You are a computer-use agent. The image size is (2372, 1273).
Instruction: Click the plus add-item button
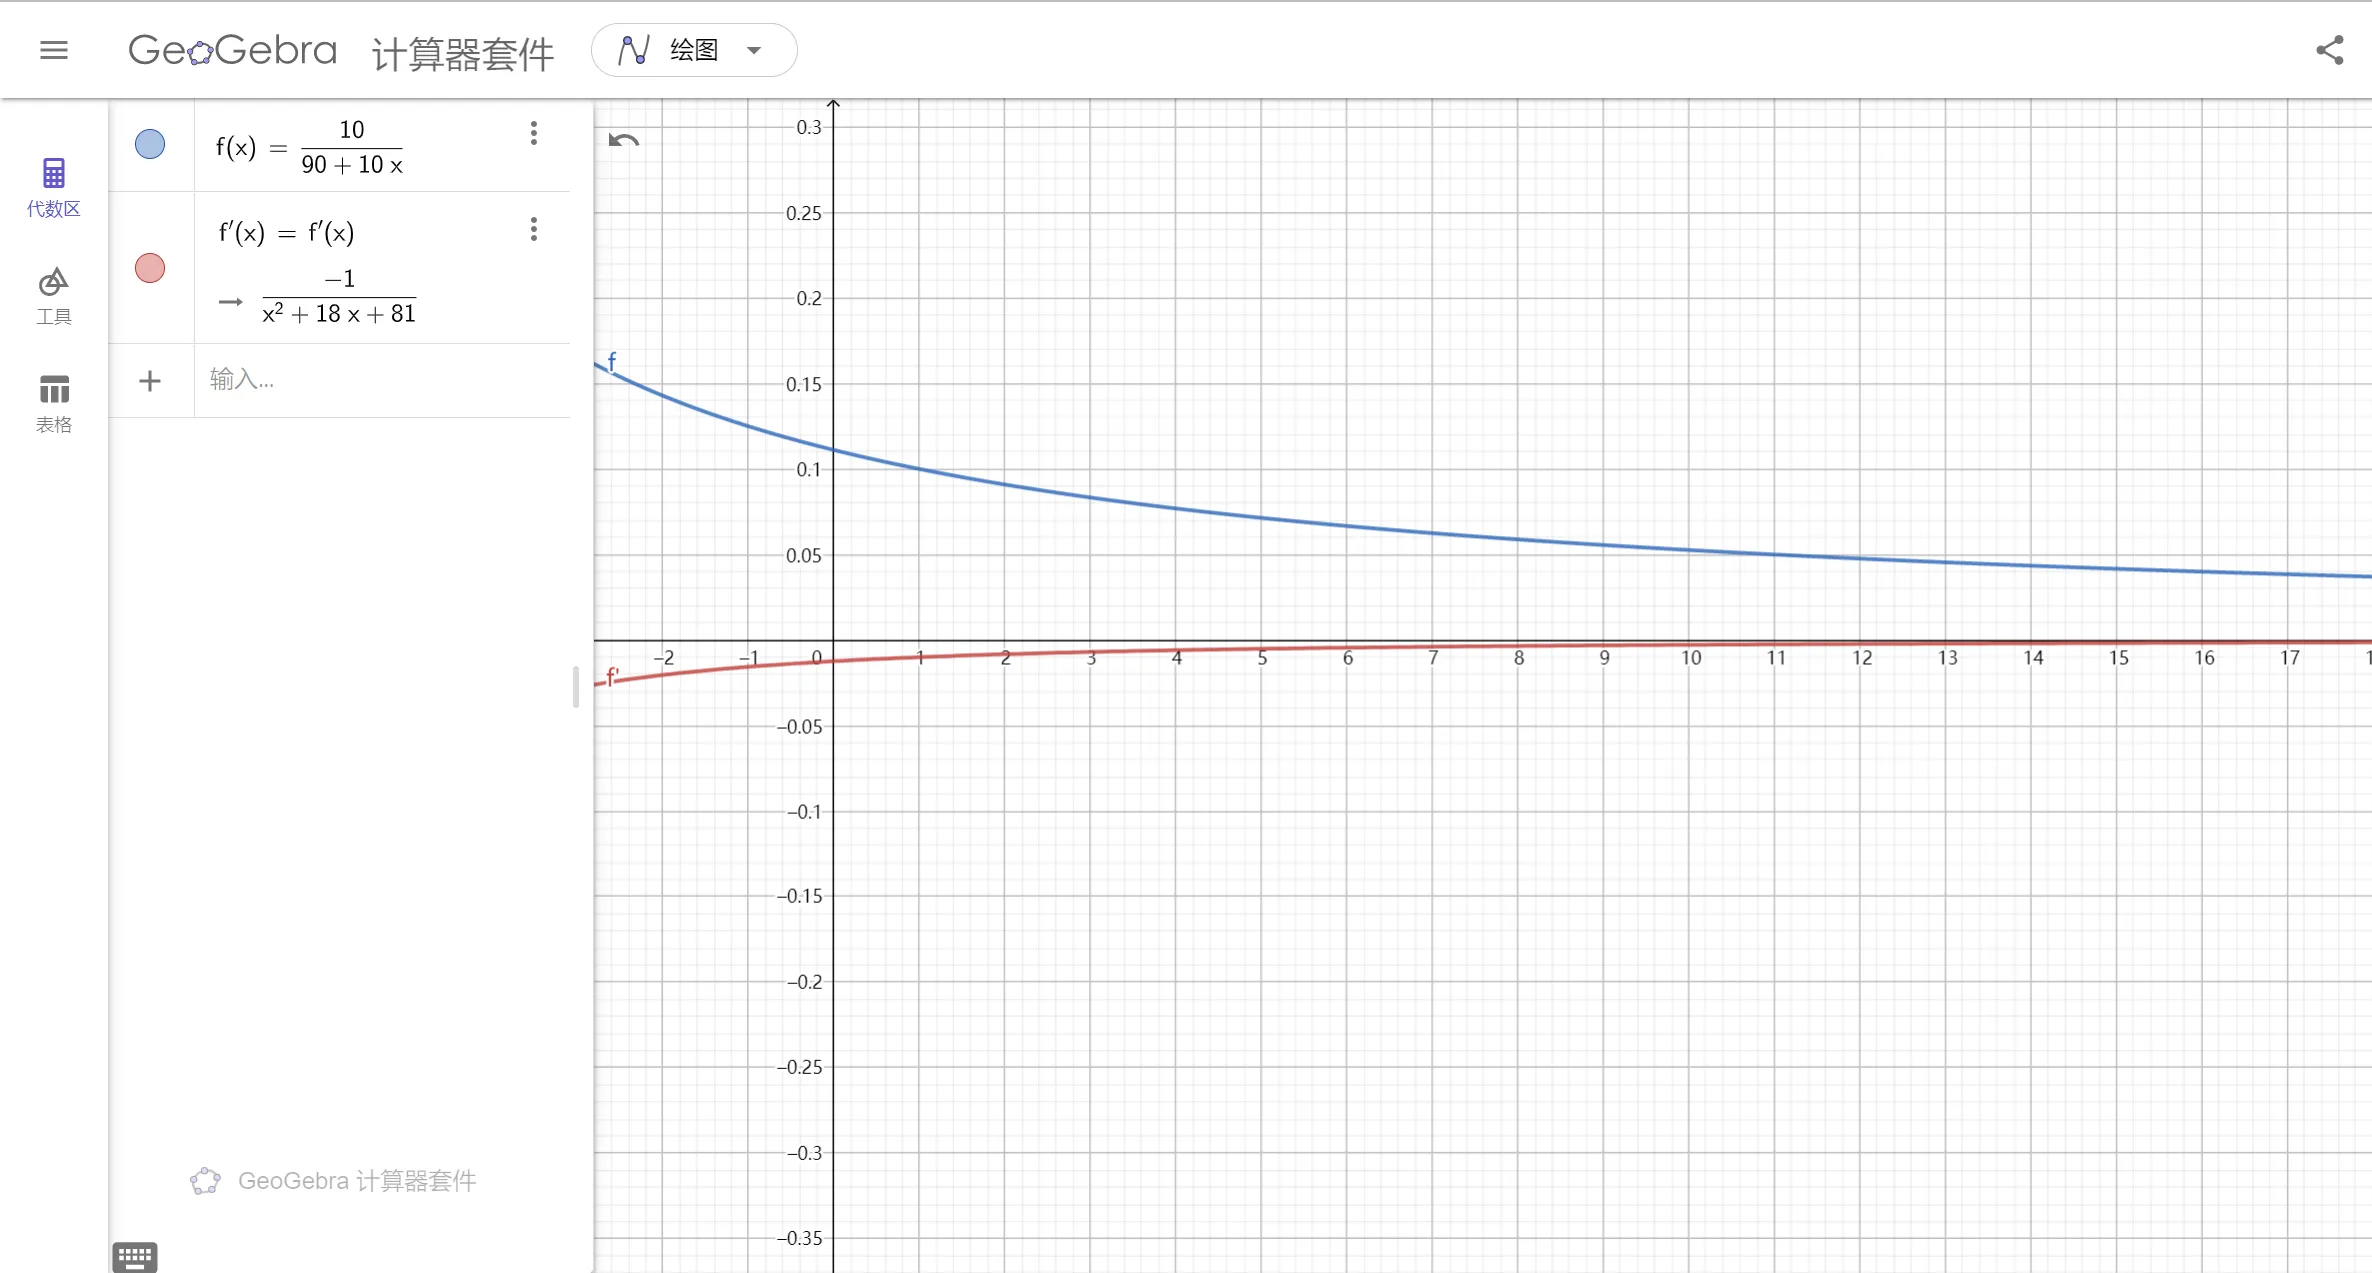(150, 381)
